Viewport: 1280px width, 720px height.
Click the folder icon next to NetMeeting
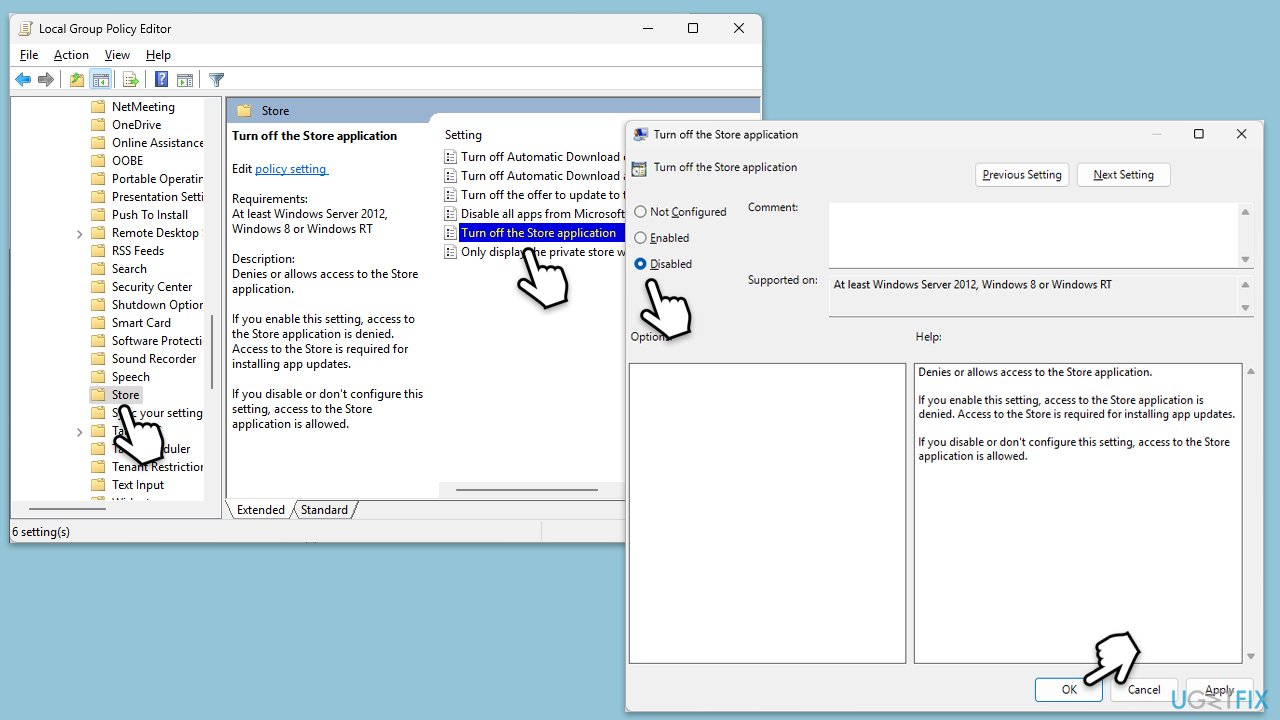[98, 107]
